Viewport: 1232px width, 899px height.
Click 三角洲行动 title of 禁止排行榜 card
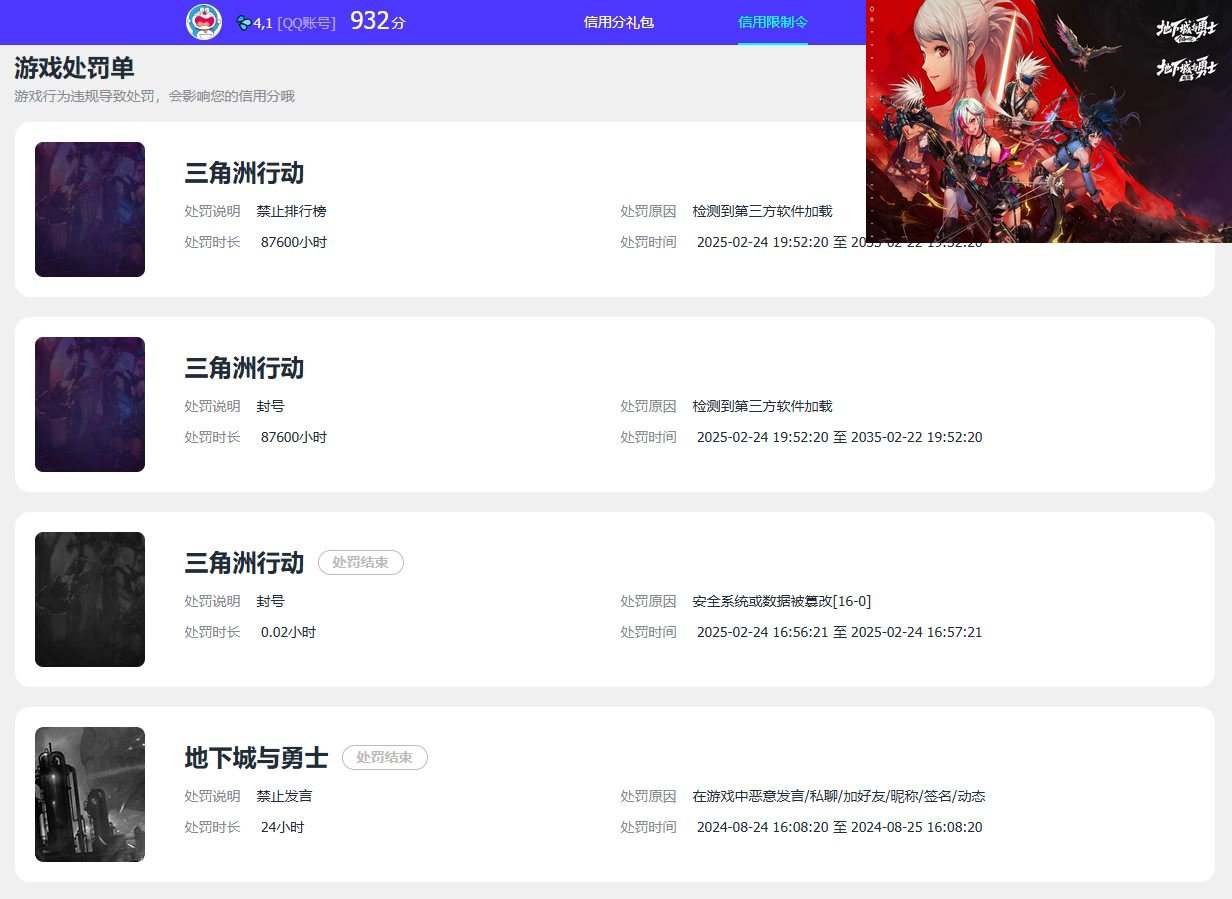244,173
